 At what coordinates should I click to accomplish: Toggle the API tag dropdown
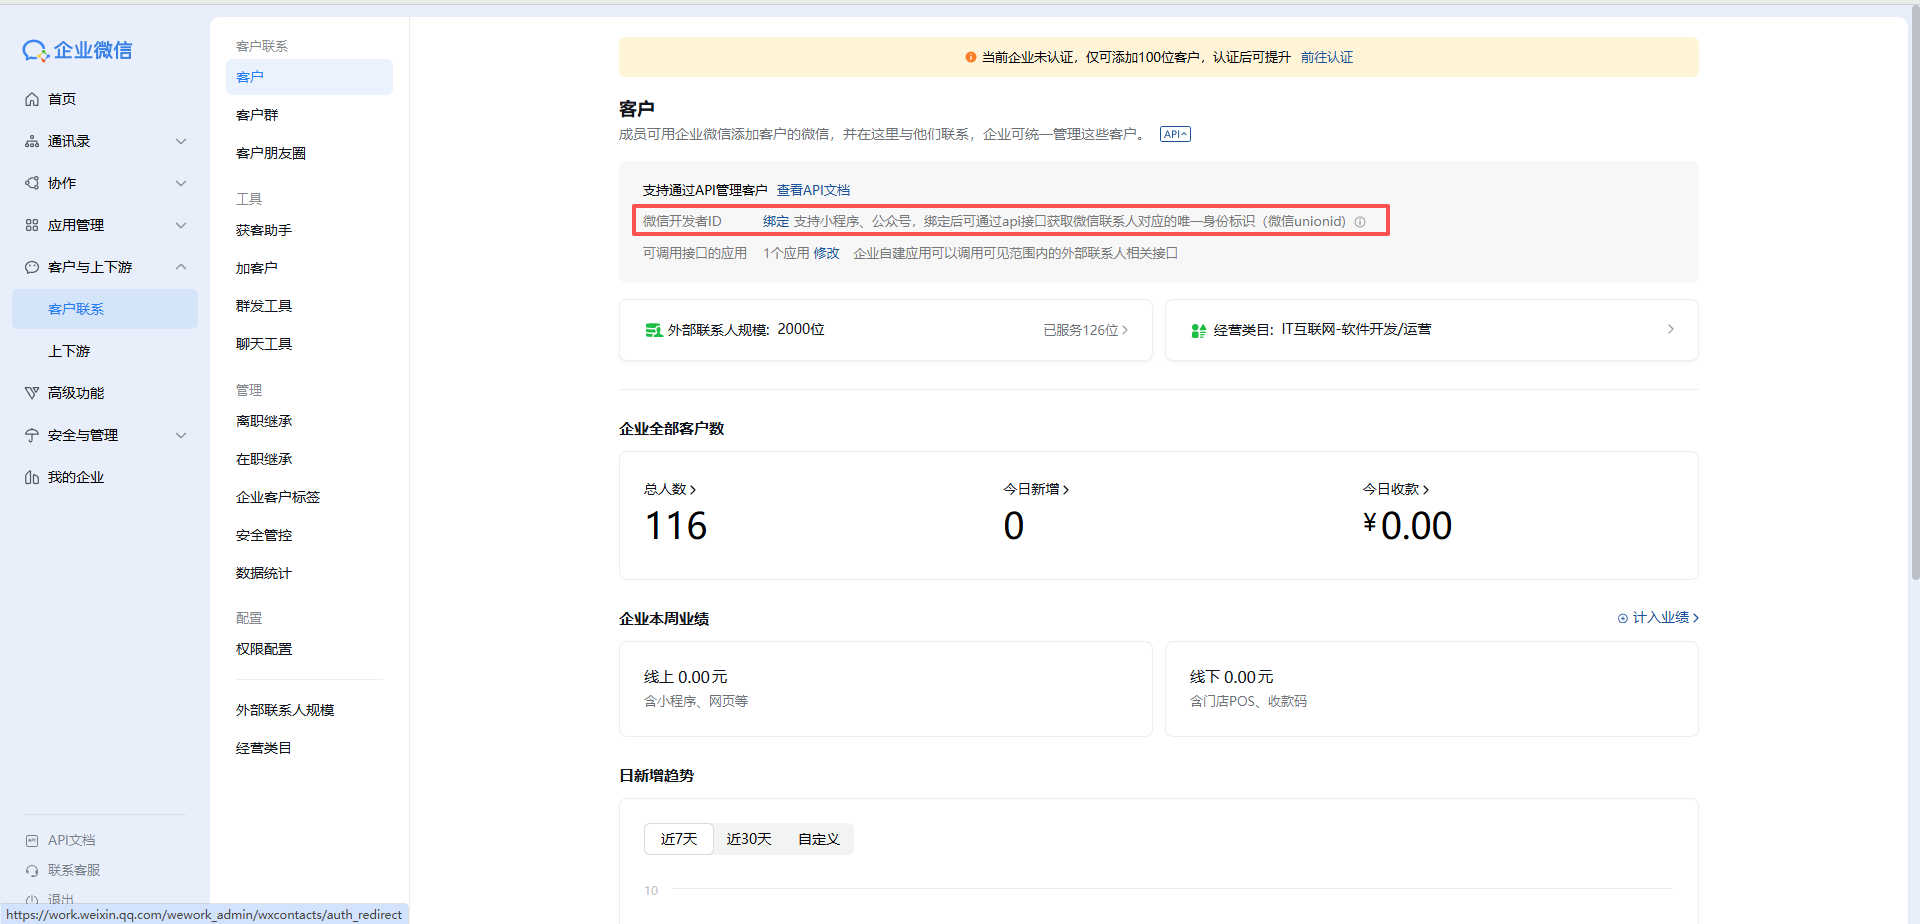[x=1175, y=134]
